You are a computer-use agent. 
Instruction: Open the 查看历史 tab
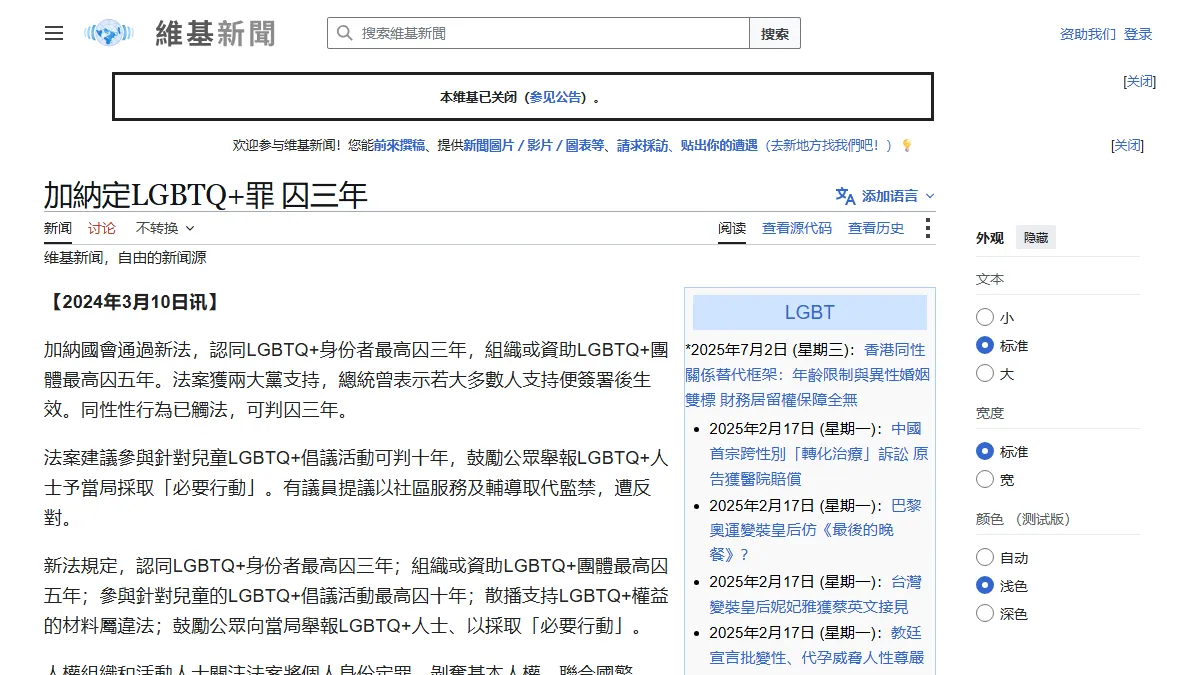tap(876, 228)
